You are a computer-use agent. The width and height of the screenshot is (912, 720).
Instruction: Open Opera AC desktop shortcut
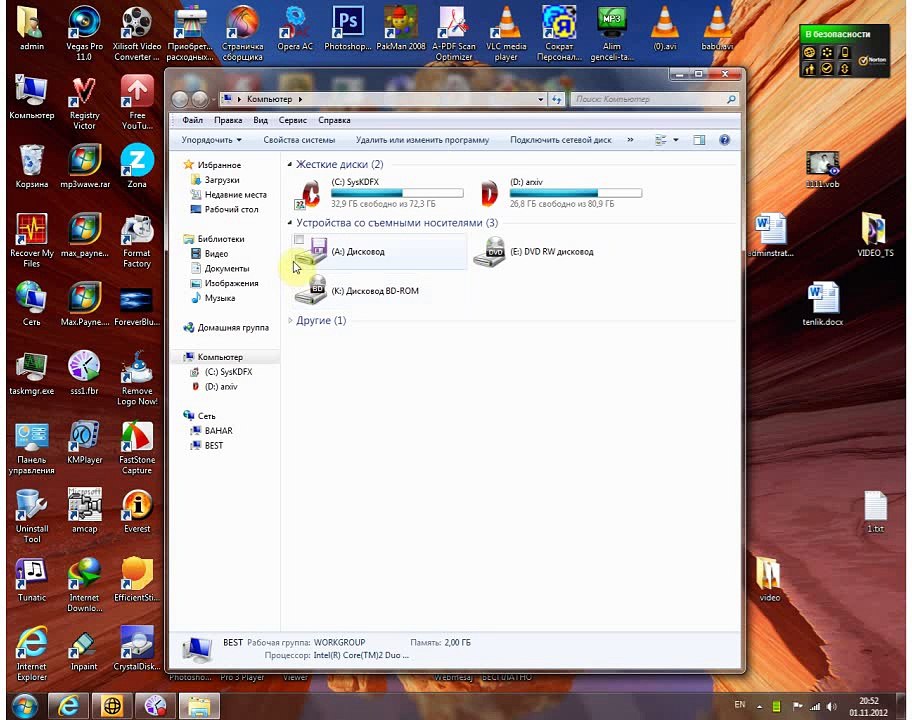pyautogui.click(x=295, y=28)
